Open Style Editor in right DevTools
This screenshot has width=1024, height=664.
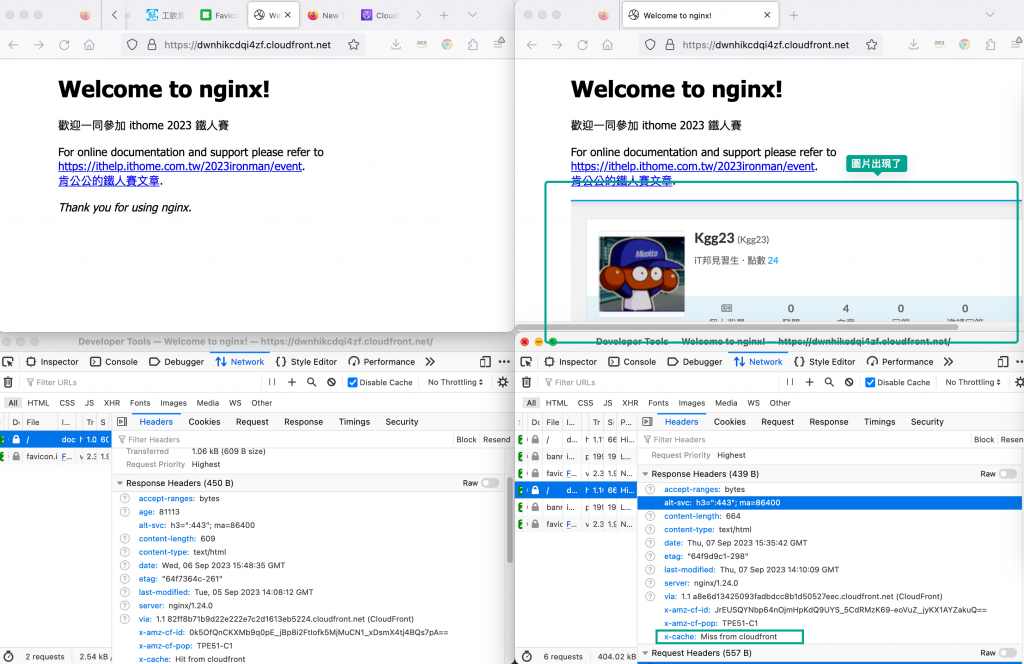(x=824, y=362)
